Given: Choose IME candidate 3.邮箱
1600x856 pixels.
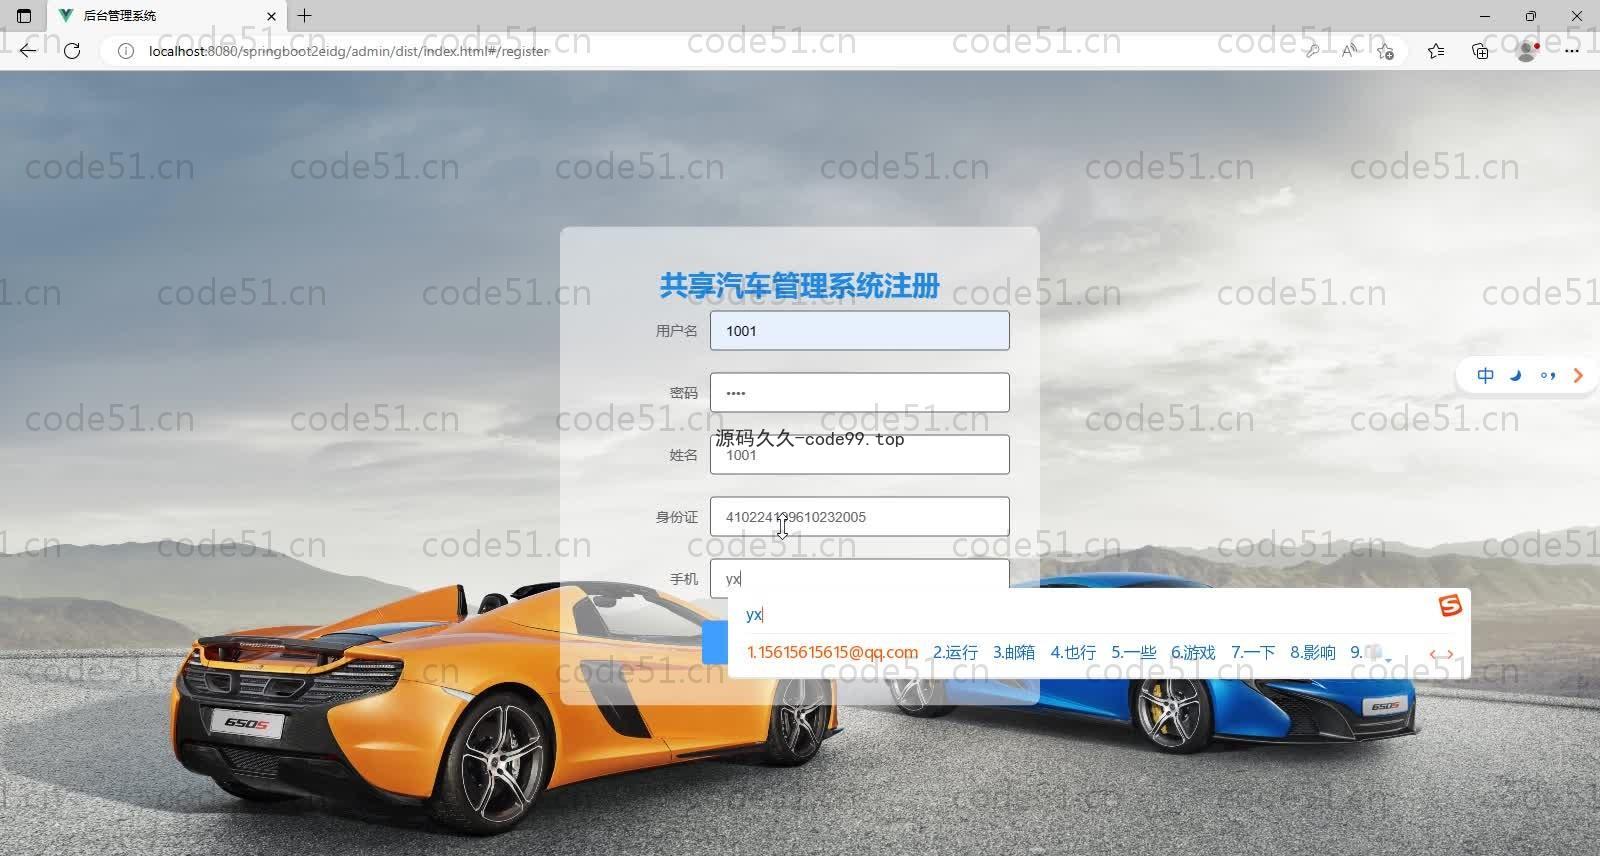Looking at the screenshot, I should pyautogui.click(x=1014, y=652).
